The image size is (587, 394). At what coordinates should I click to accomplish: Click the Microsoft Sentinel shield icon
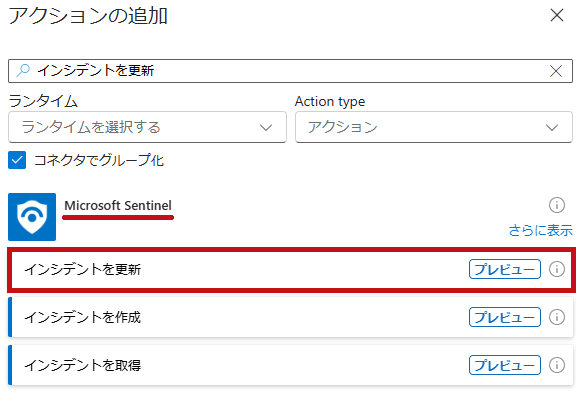[32, 217]
